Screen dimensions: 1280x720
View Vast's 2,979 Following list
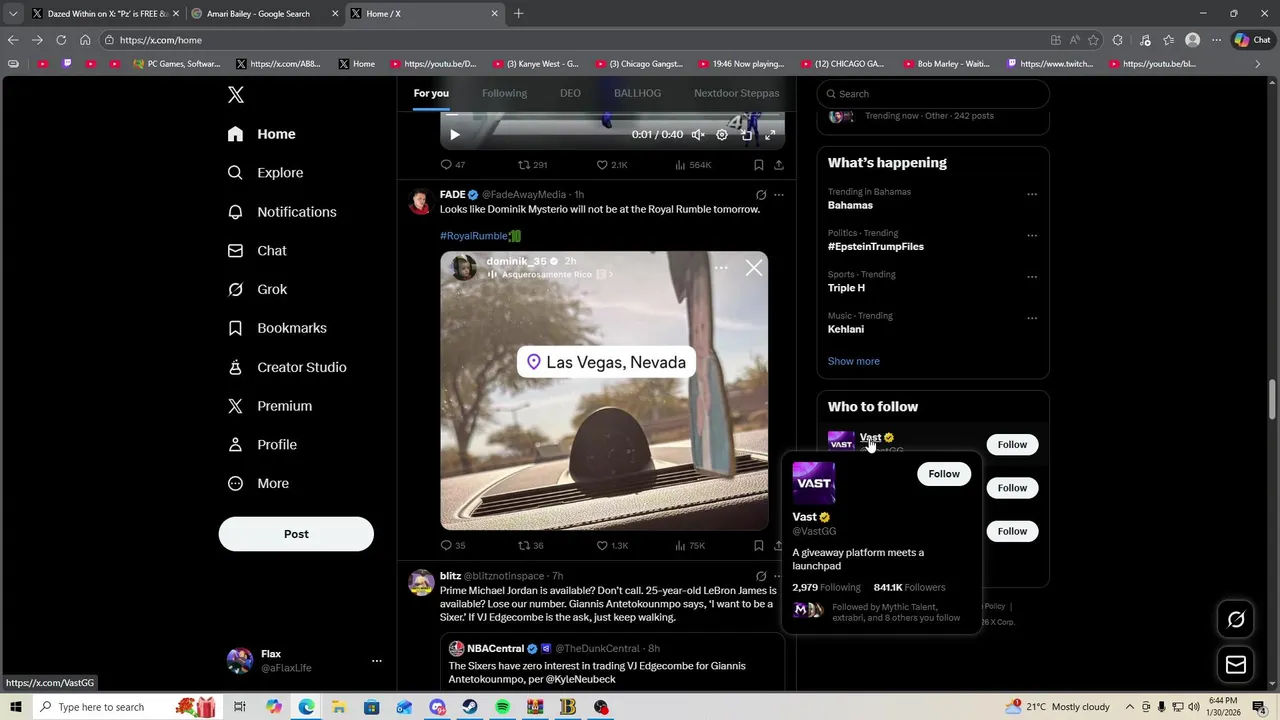click(826, 587)
